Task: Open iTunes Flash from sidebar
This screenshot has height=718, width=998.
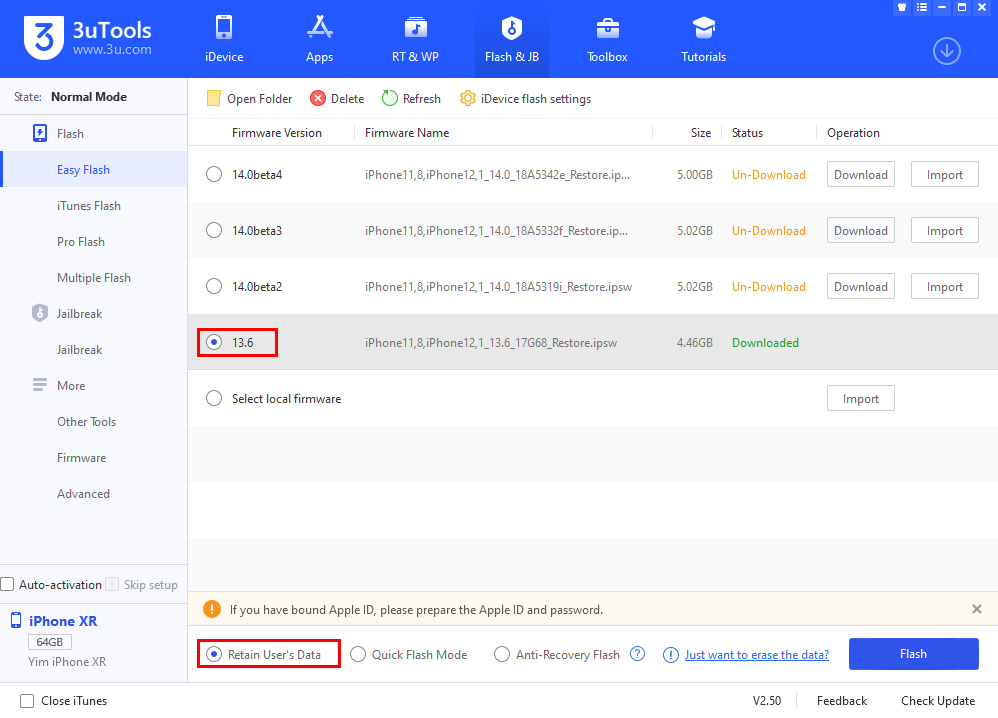Action: (x=89, y=206)
